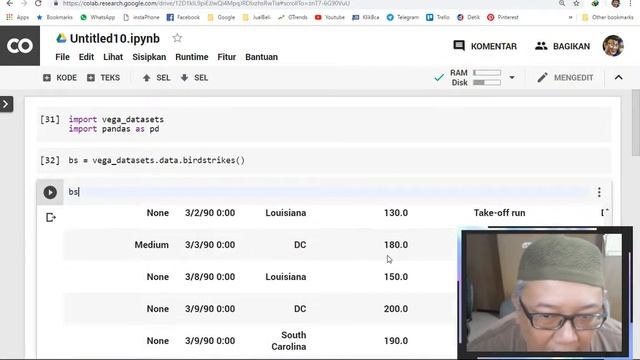Open the Edit menu
The image size is (640, 360).
click(x=86, y=57)
